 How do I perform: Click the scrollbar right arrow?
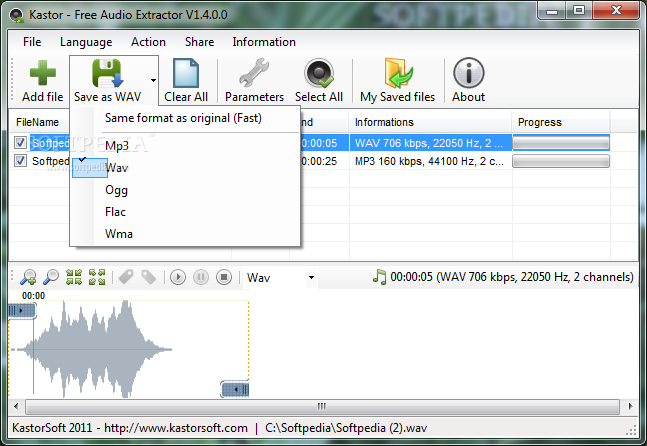coord(630,406)
